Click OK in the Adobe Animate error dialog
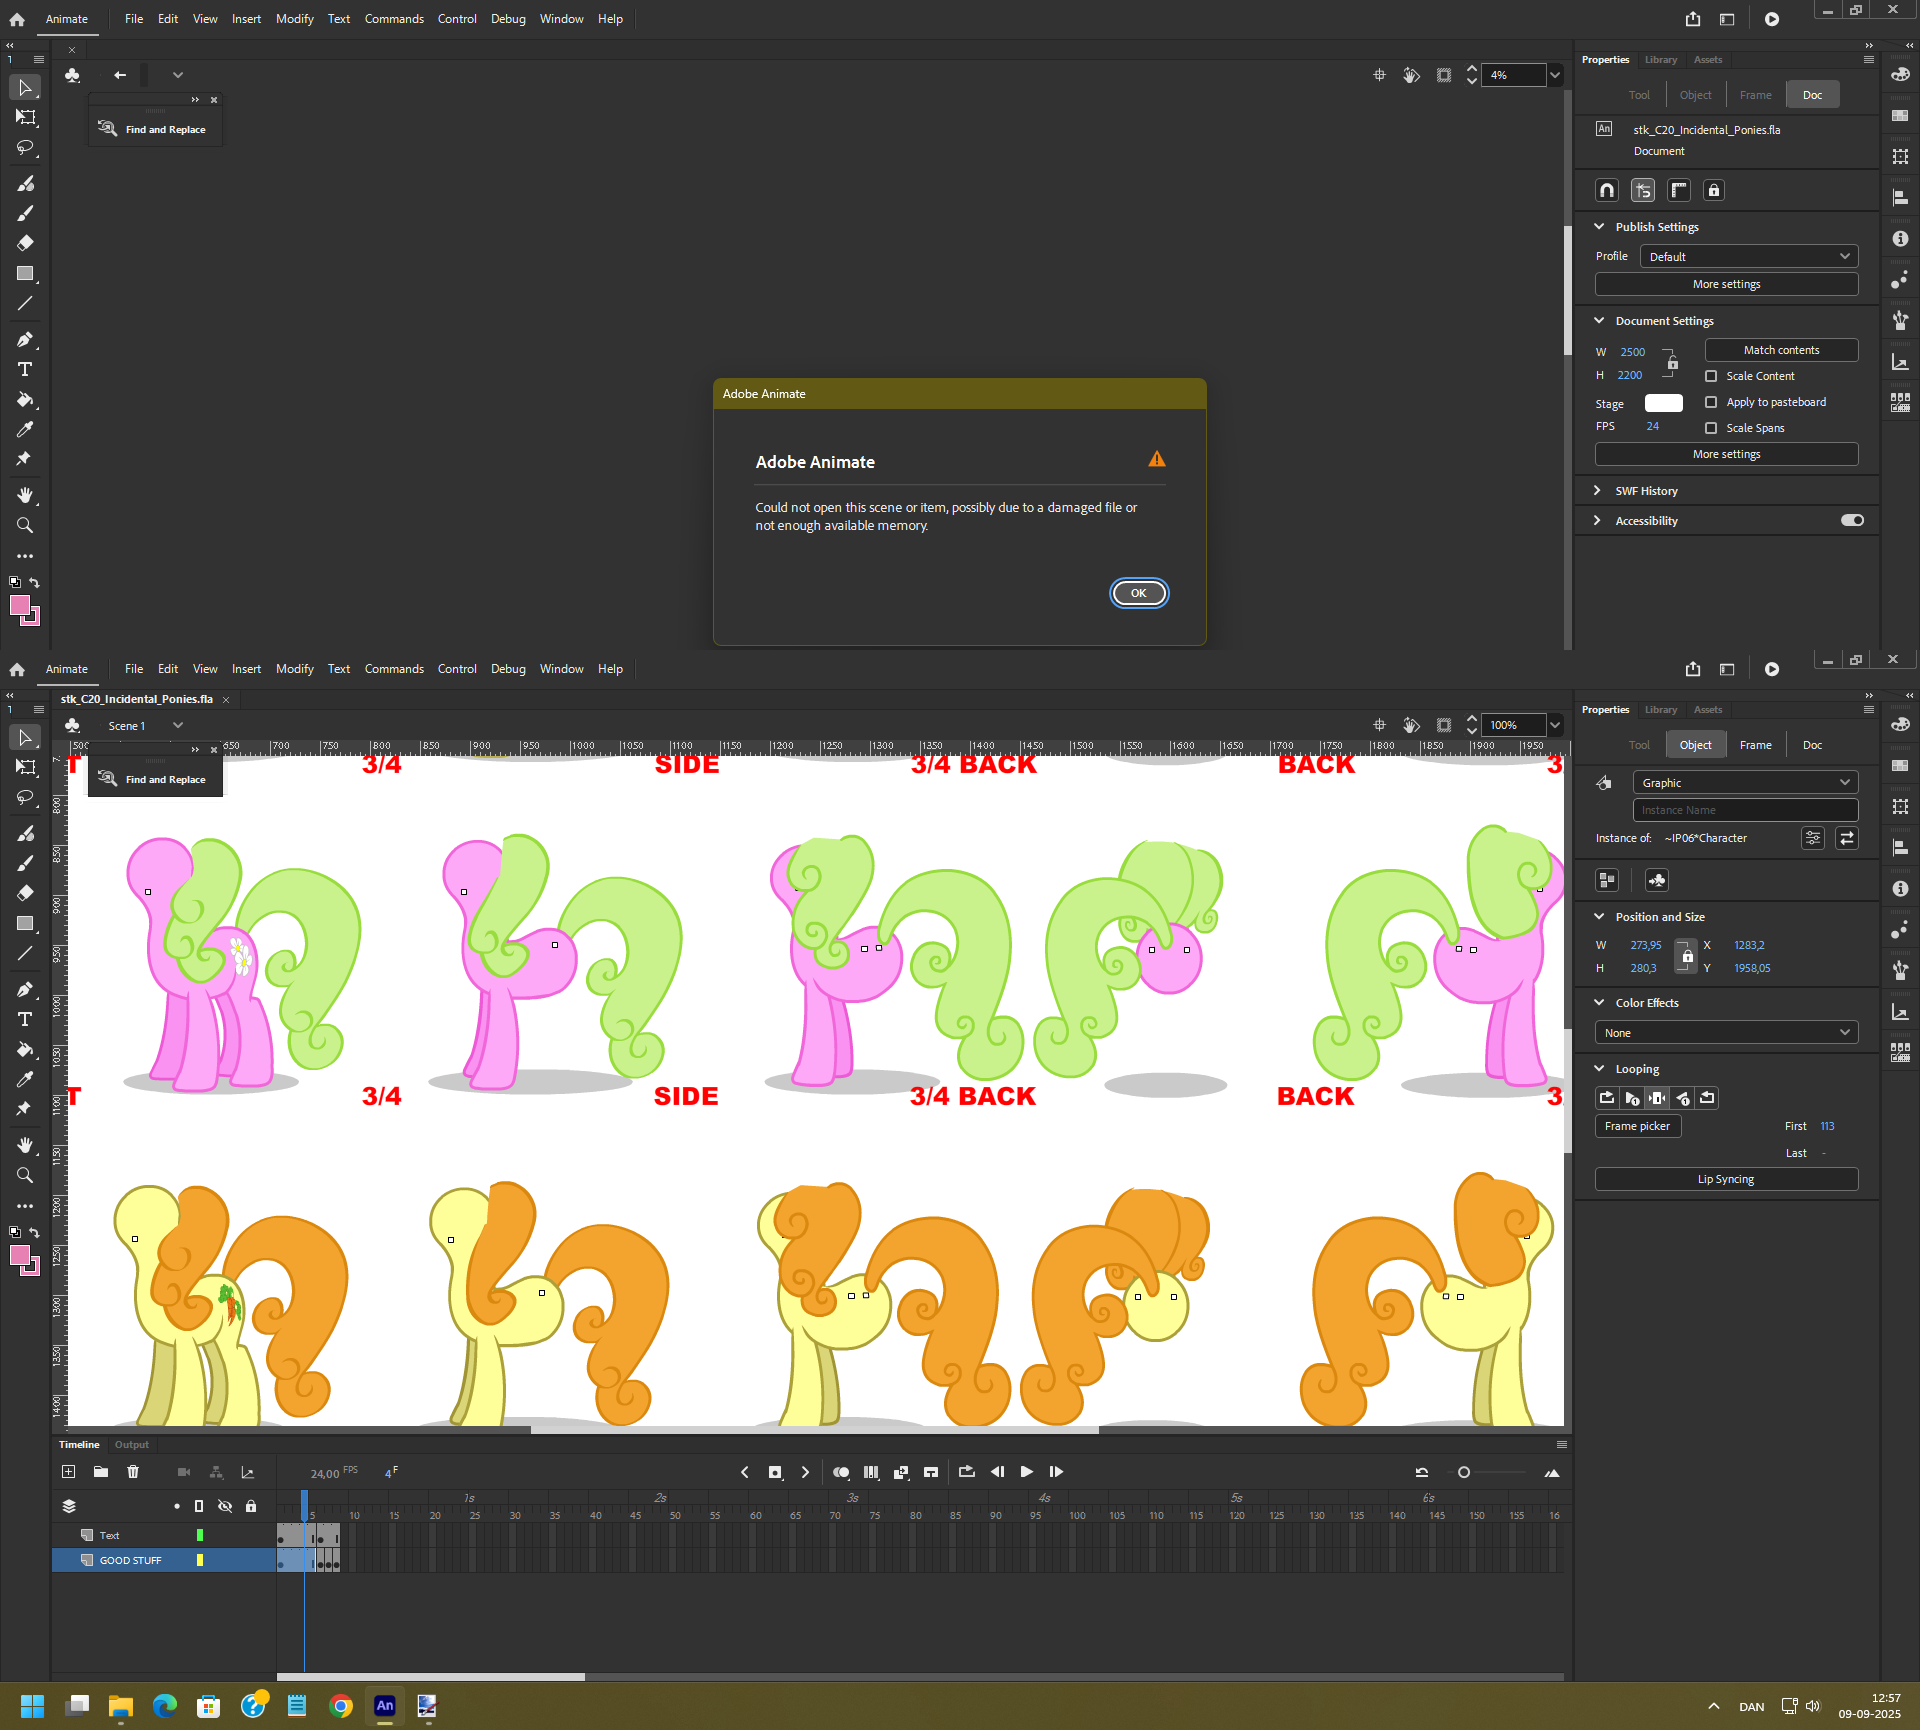Viewport: 1920px width, 1730px height. 1138,593
